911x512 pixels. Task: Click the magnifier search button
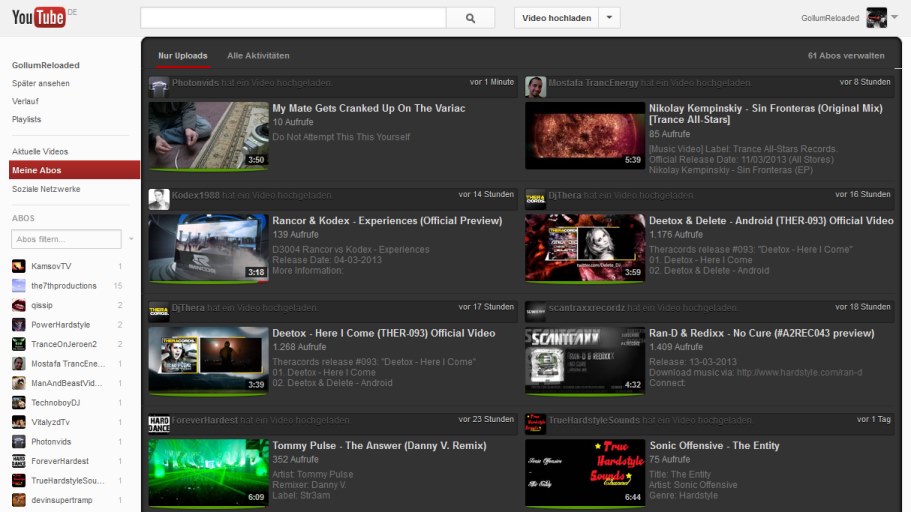[x=471, y=18]
